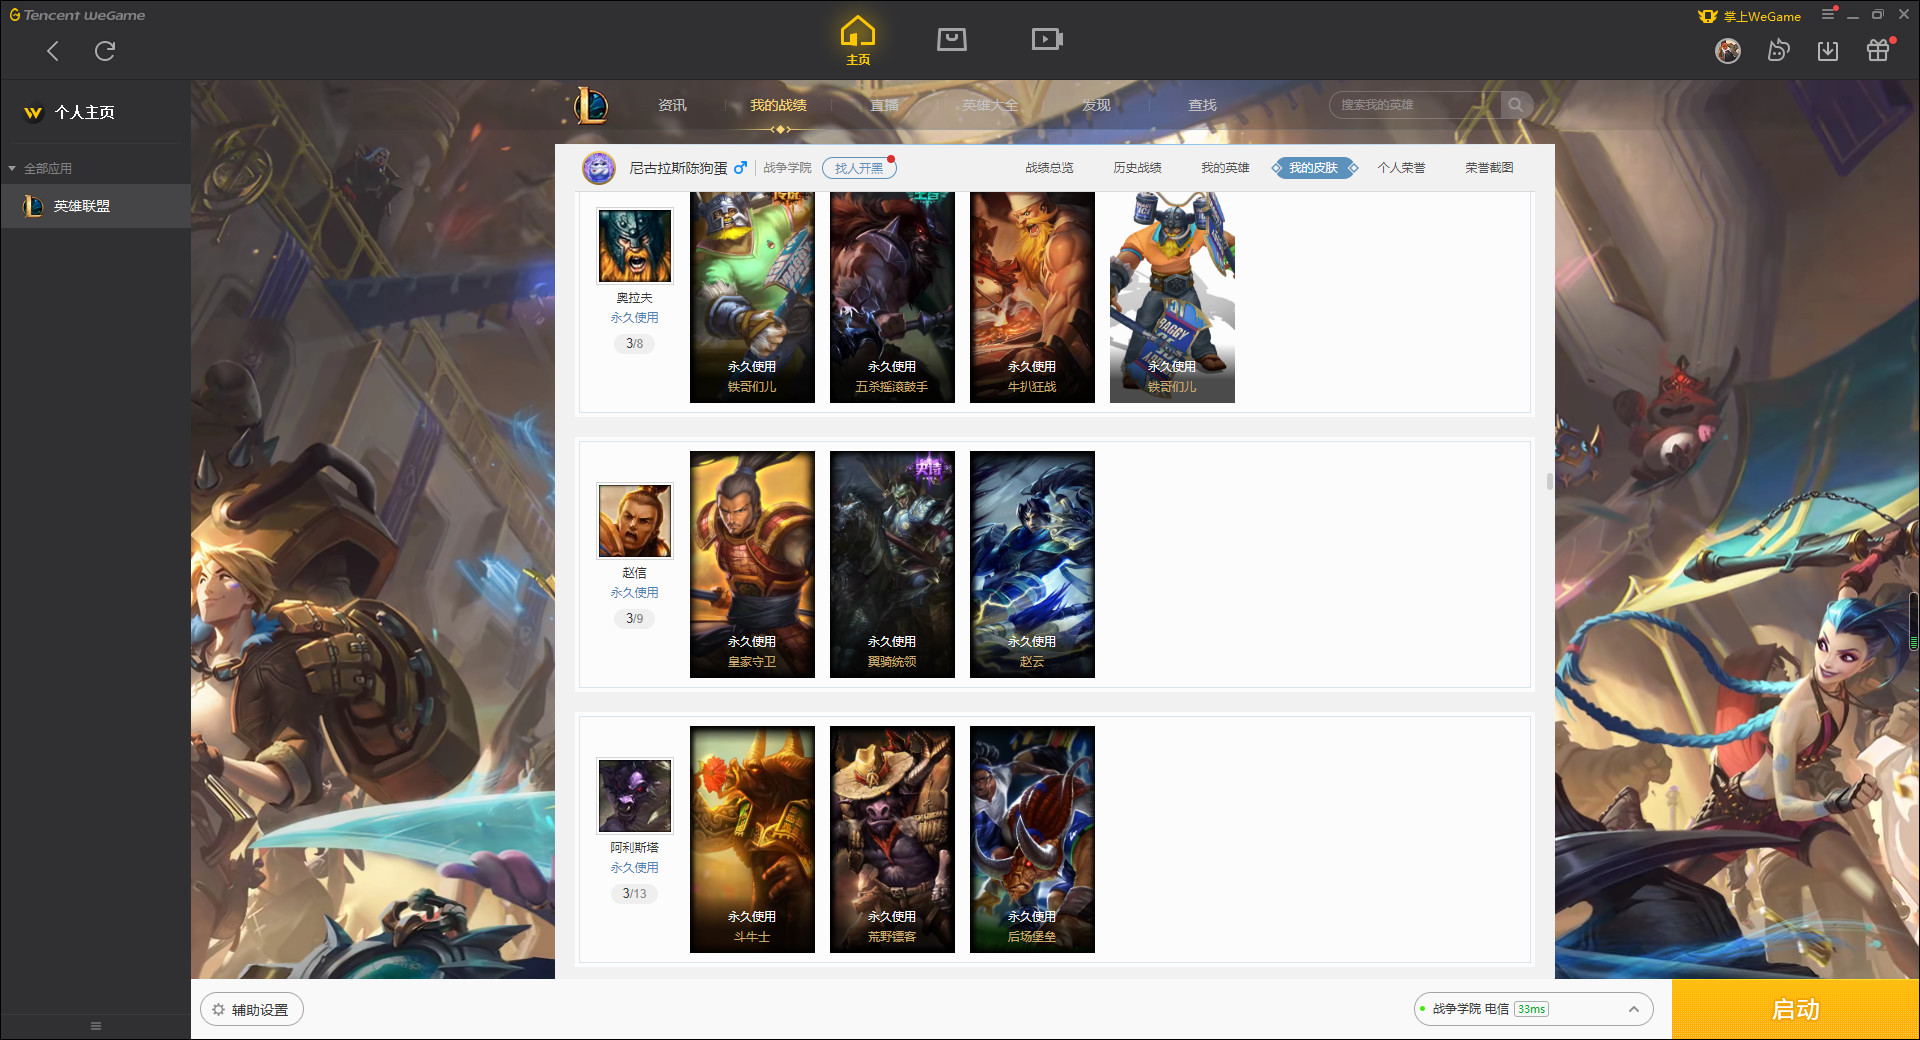Screen dimensions: 1920x1040
Task: Open the 牛扒狂战 skin card
Action: 1032,298
